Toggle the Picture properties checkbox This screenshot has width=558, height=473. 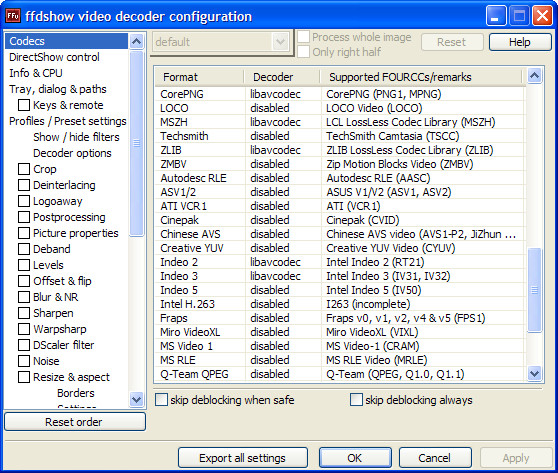point(24,233)
